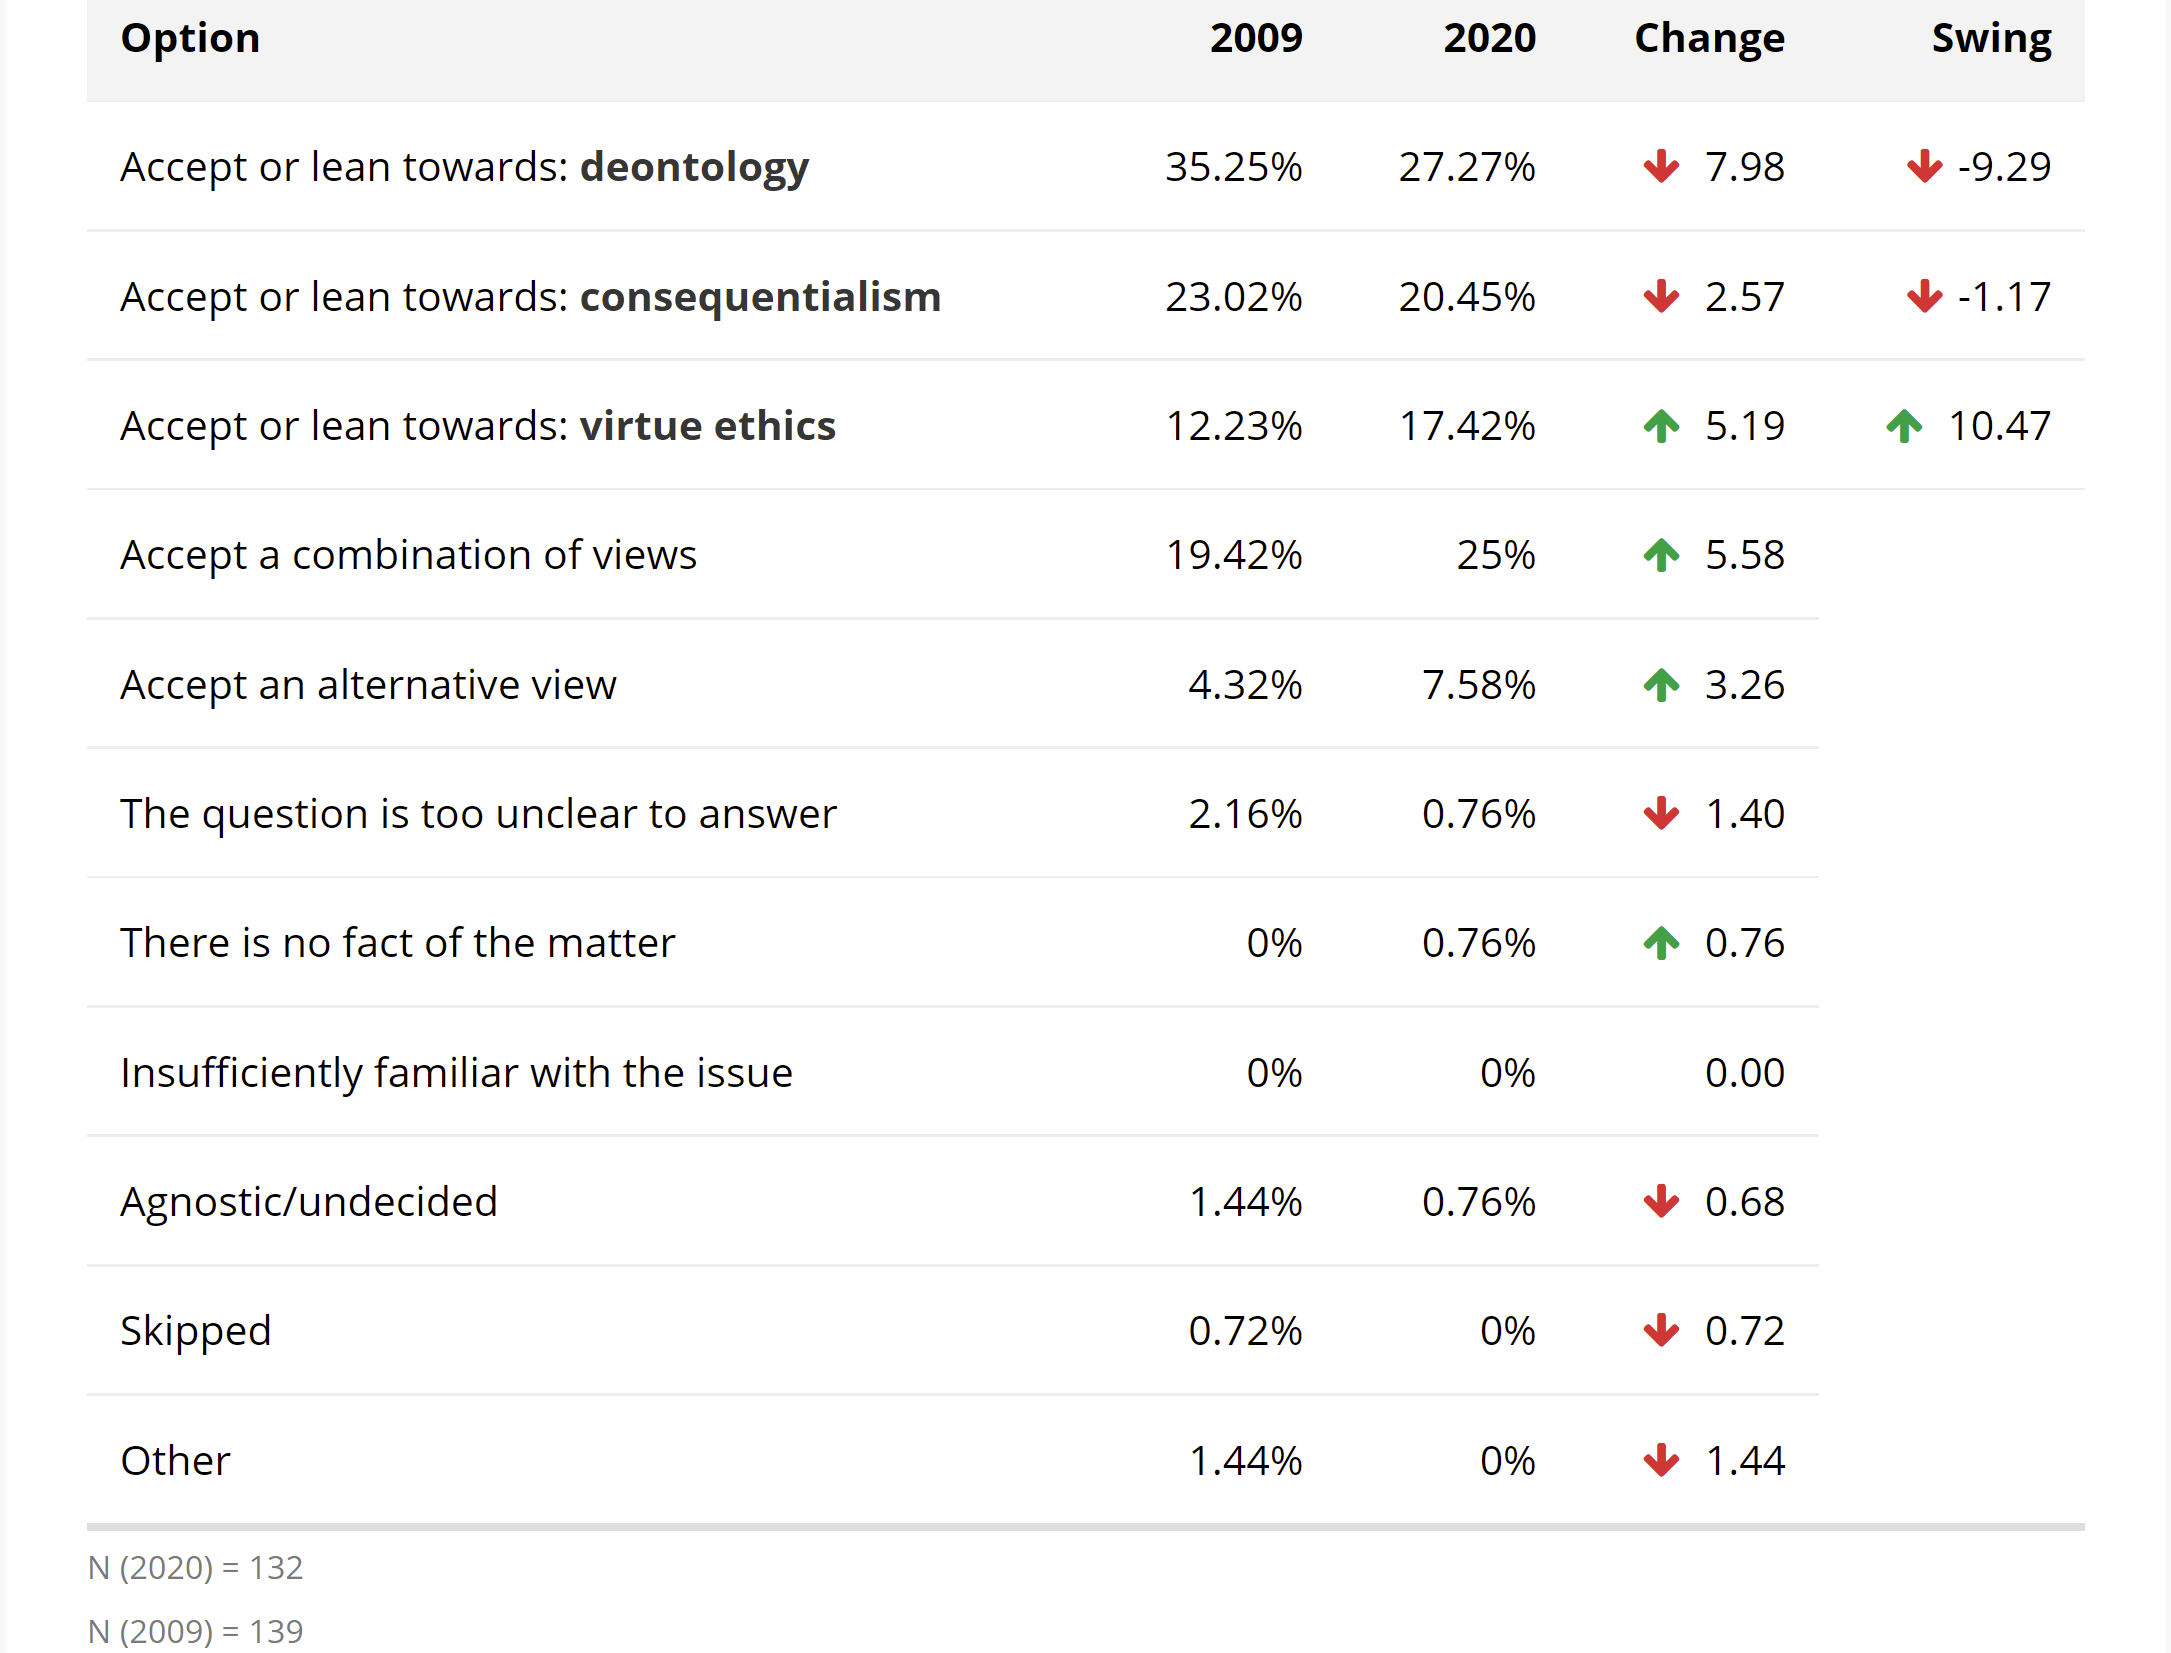The height and width of the screenshot is (1653, 2171).
Task: Click the 2020 column header
Action: (1489, 38)
